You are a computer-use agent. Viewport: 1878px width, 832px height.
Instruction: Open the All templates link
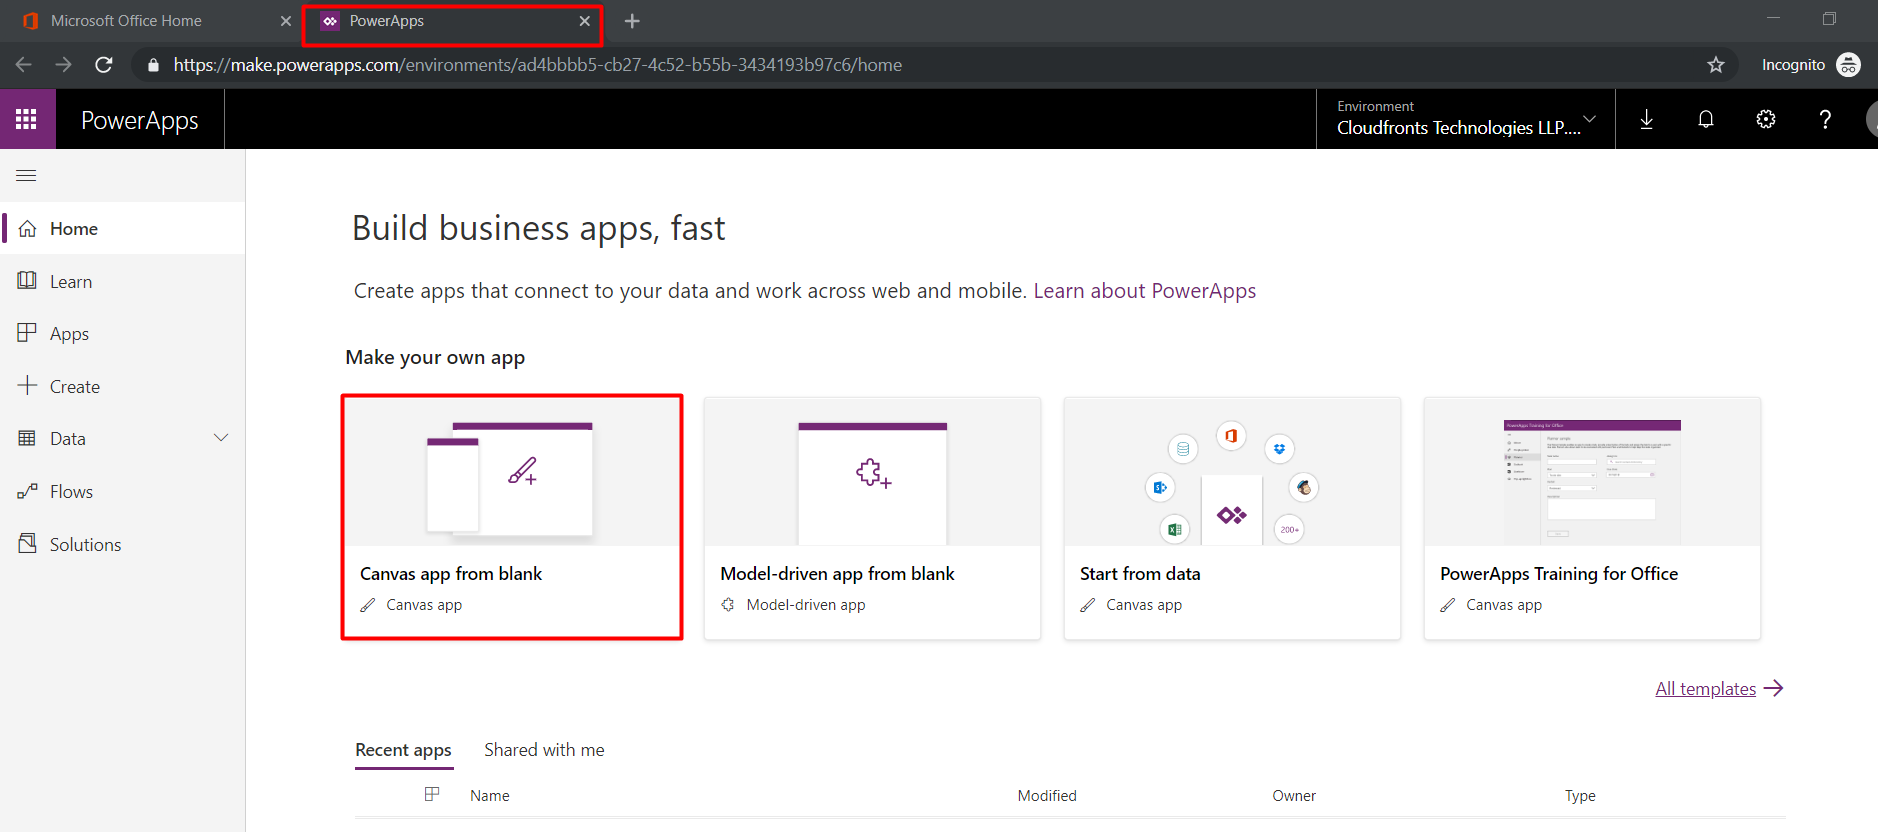pos(1705,689)
